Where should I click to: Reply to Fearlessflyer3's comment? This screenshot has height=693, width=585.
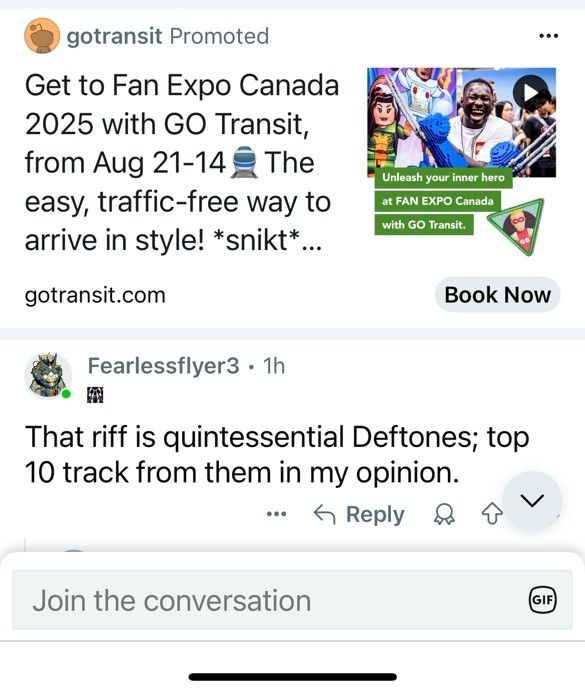pyautogui.click(x=359, y=514)
